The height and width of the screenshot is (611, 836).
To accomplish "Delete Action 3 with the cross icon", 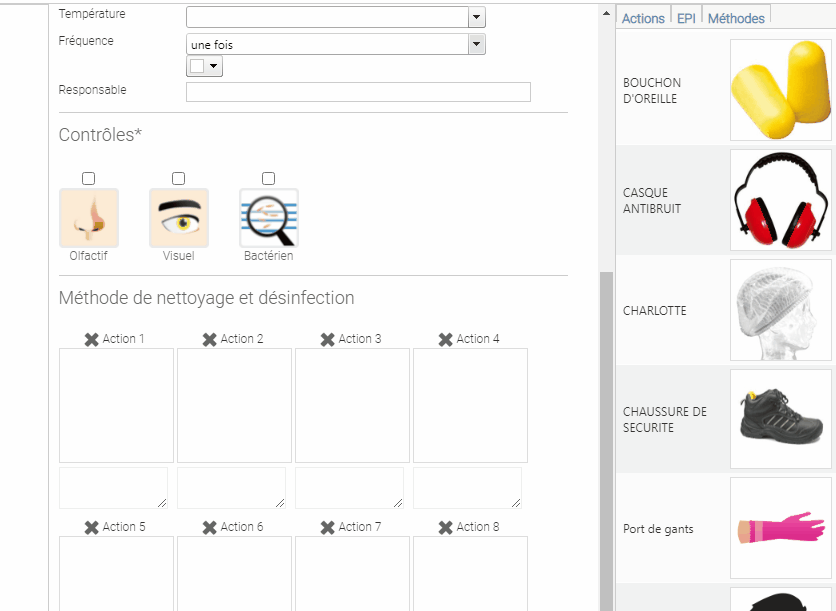I will click(327, 338).
